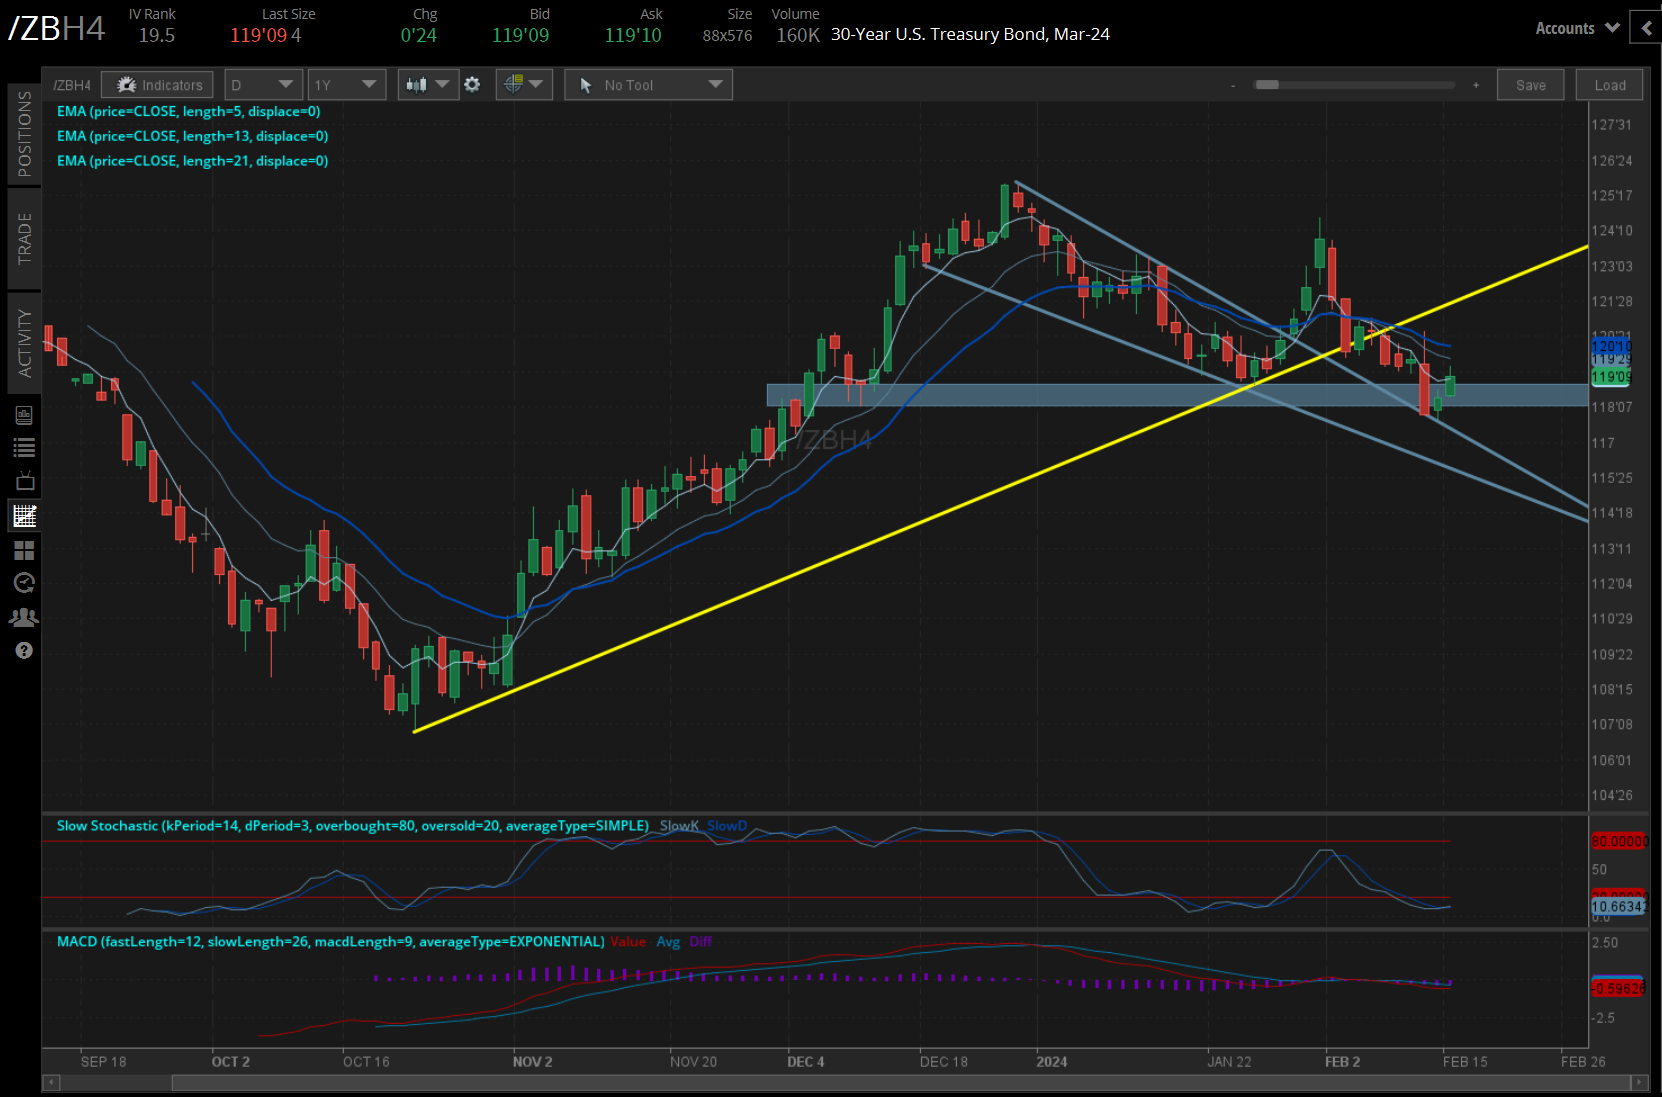Open the live TV sidebar icon
This screenshot has width=1662, height=1097.
click(x=24, y=481)
